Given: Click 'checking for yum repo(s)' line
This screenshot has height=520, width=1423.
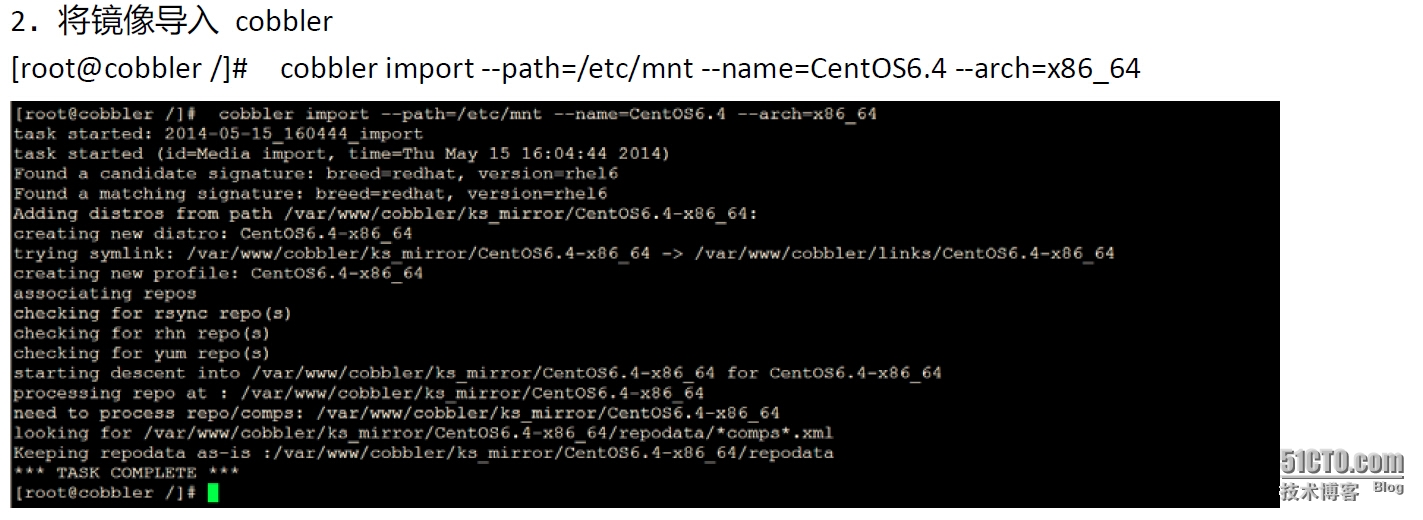Looking at the screenshot, I should 142,353.
